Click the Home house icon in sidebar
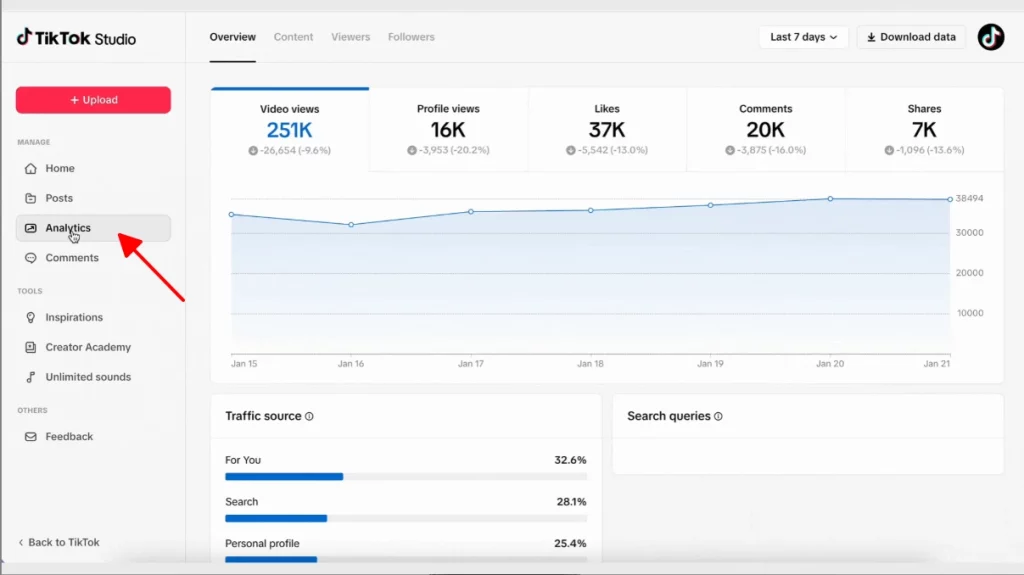 [x=31, y=169]
